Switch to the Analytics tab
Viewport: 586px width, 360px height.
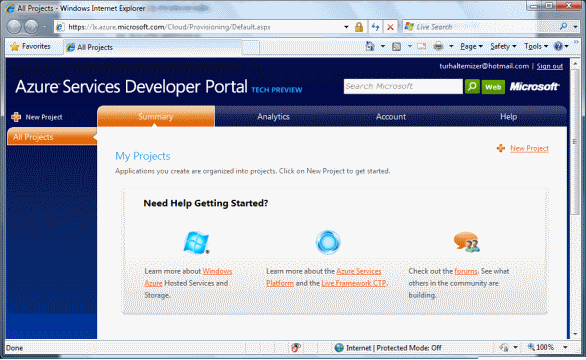[273, 117]
